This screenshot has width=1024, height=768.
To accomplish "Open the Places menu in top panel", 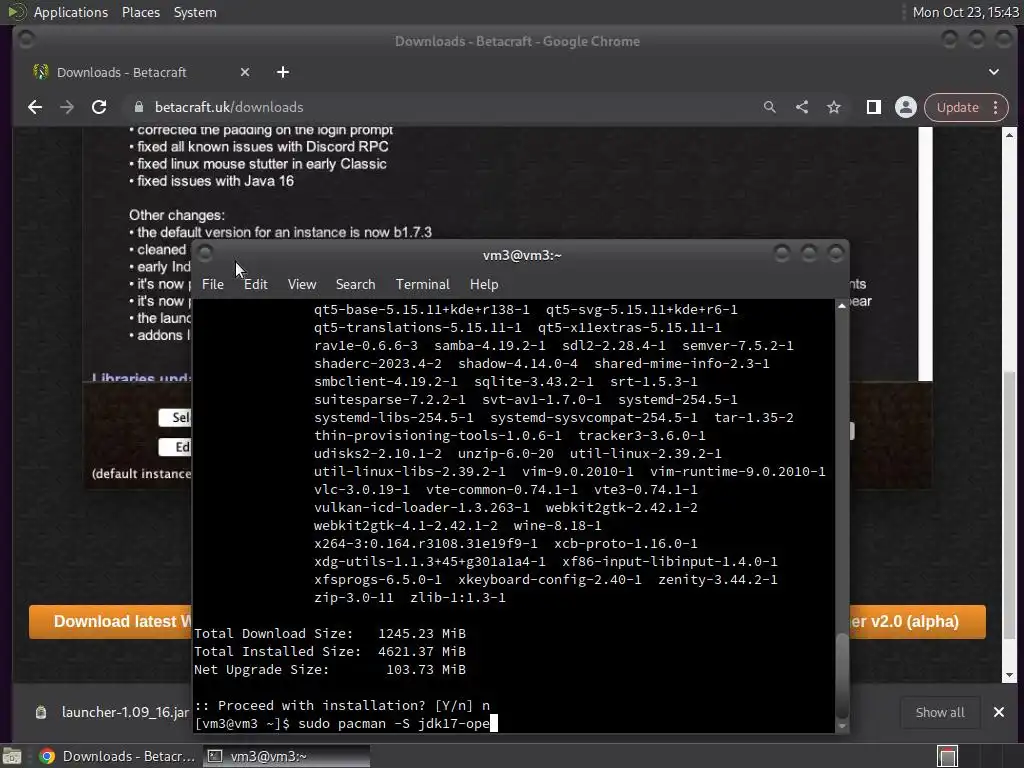I will (140, 12).
